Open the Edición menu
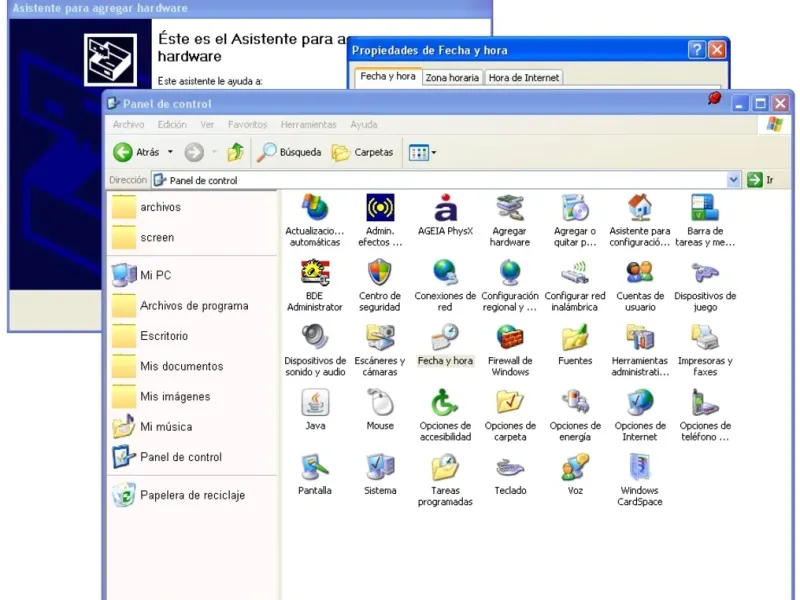 172,124
